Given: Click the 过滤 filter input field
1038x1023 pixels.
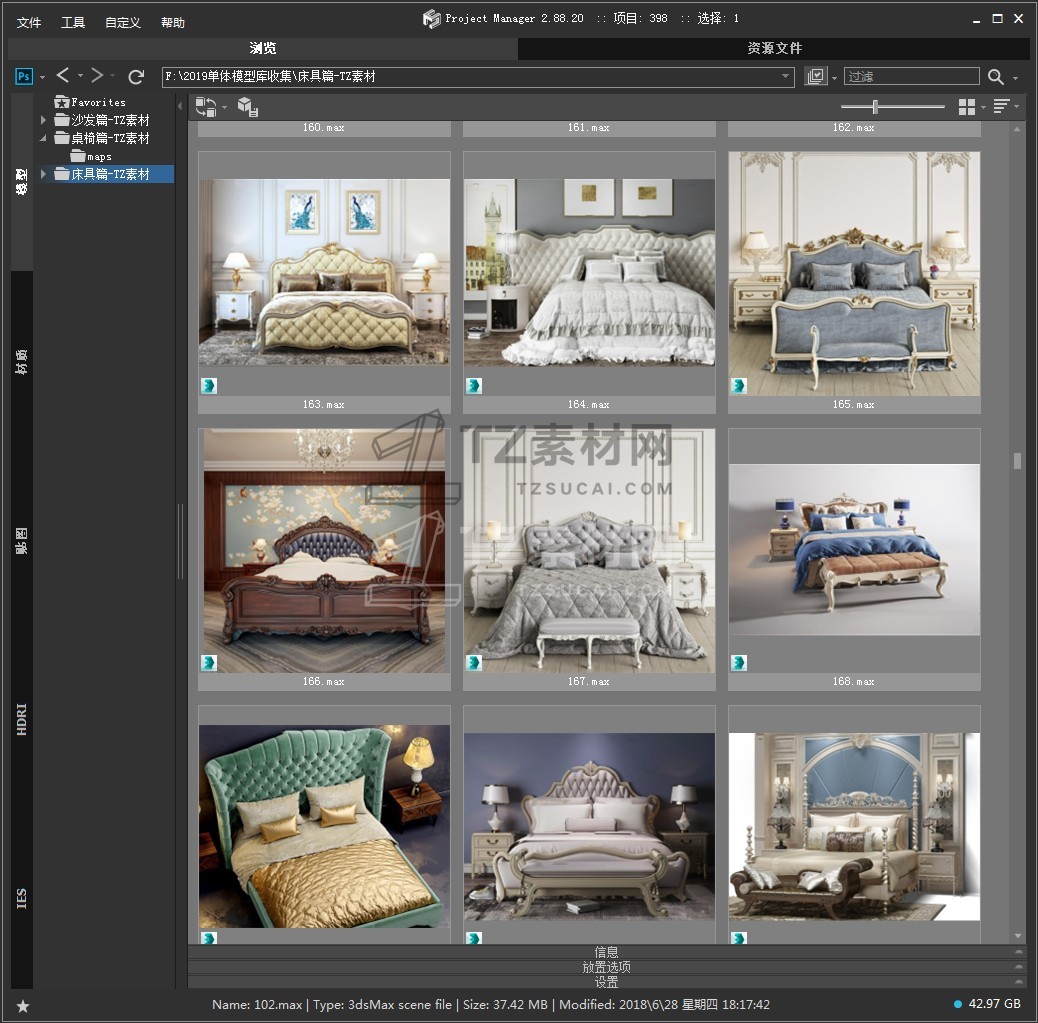Looking at the screenshot, I should tap(911, 76).
